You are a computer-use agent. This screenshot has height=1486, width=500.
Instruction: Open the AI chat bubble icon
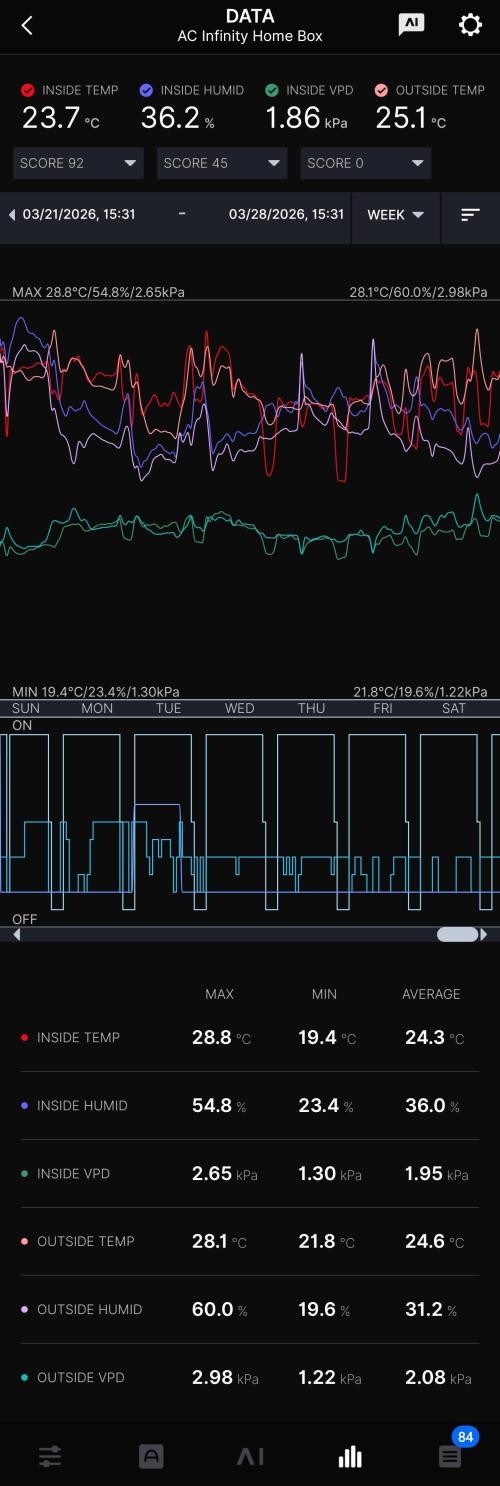click(x=410, y=25)
